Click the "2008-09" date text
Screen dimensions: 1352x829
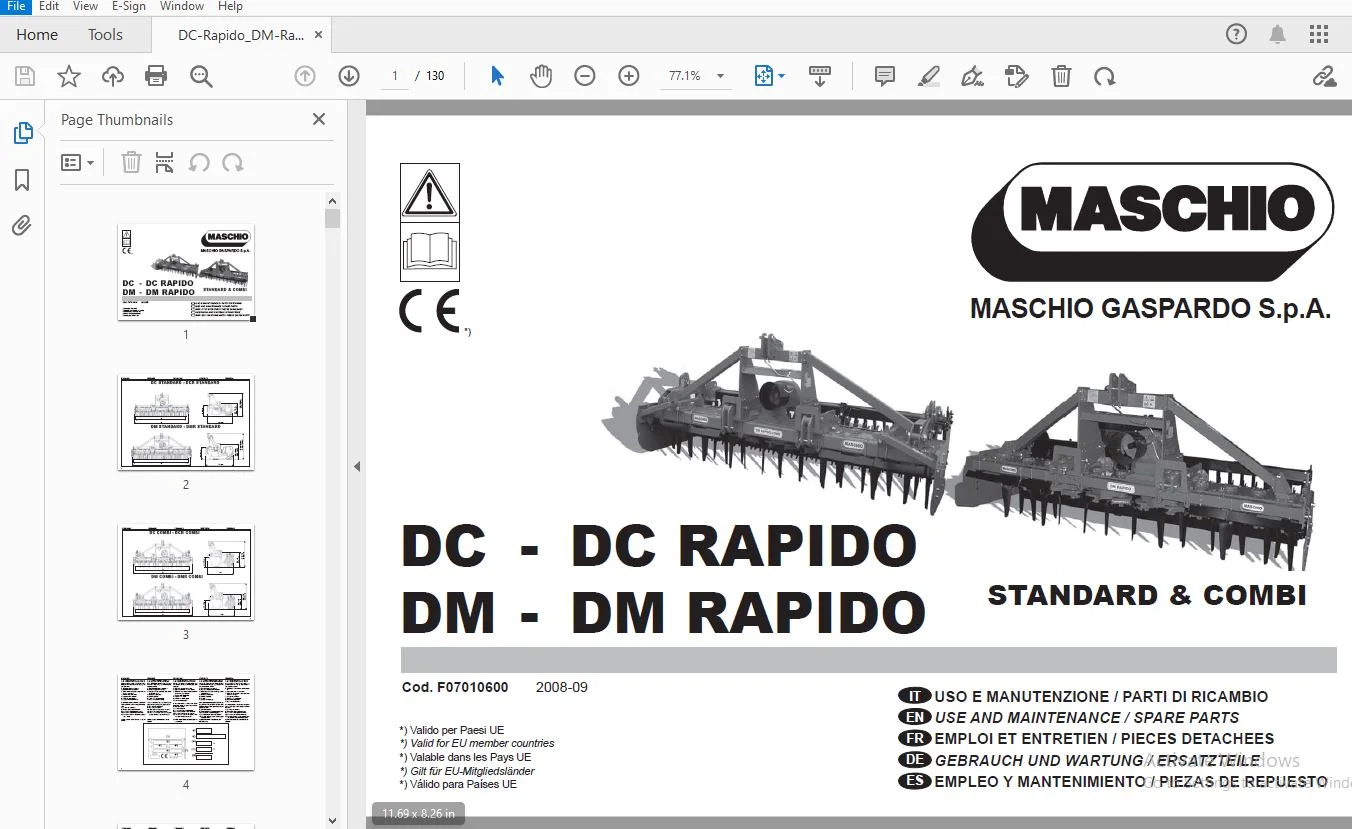562,688
